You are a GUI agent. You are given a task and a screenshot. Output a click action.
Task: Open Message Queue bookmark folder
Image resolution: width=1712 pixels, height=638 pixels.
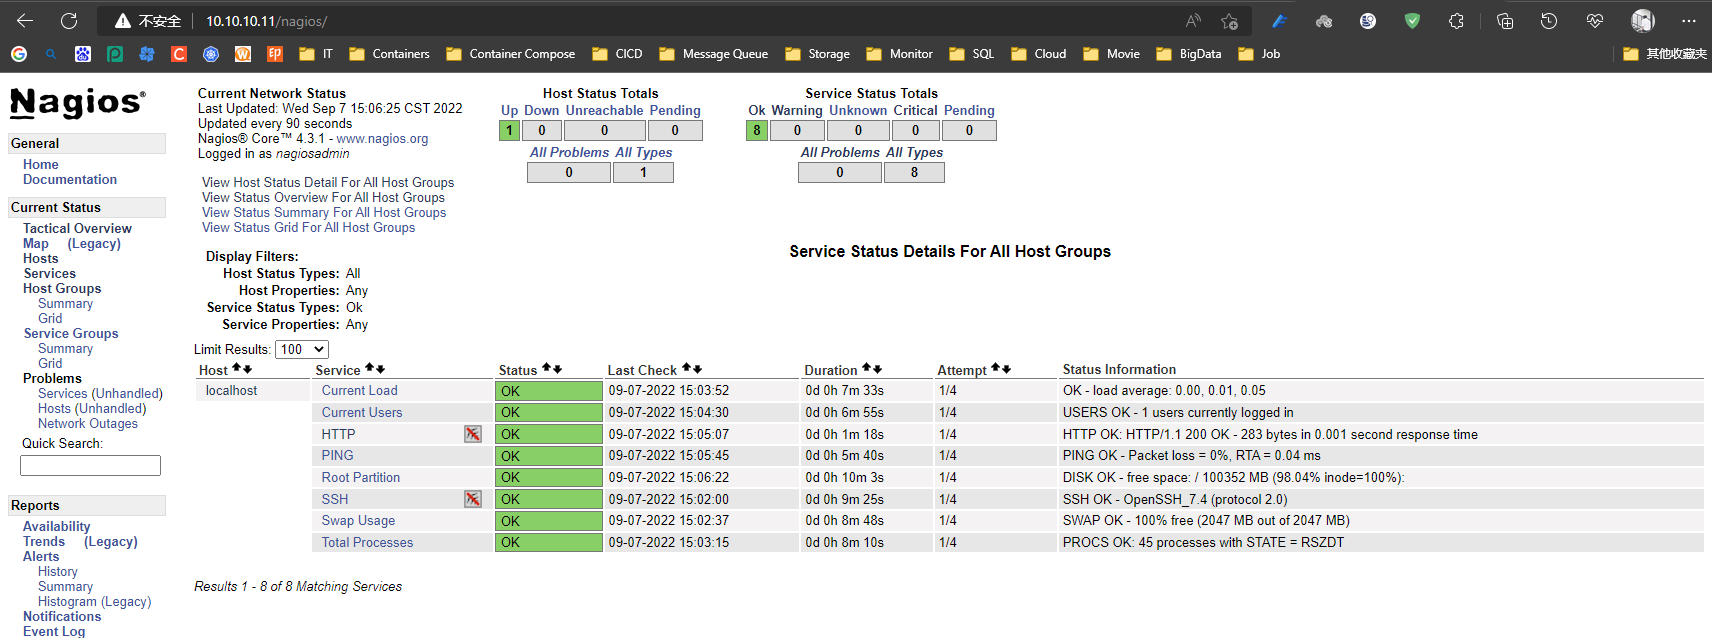[713, 54]
